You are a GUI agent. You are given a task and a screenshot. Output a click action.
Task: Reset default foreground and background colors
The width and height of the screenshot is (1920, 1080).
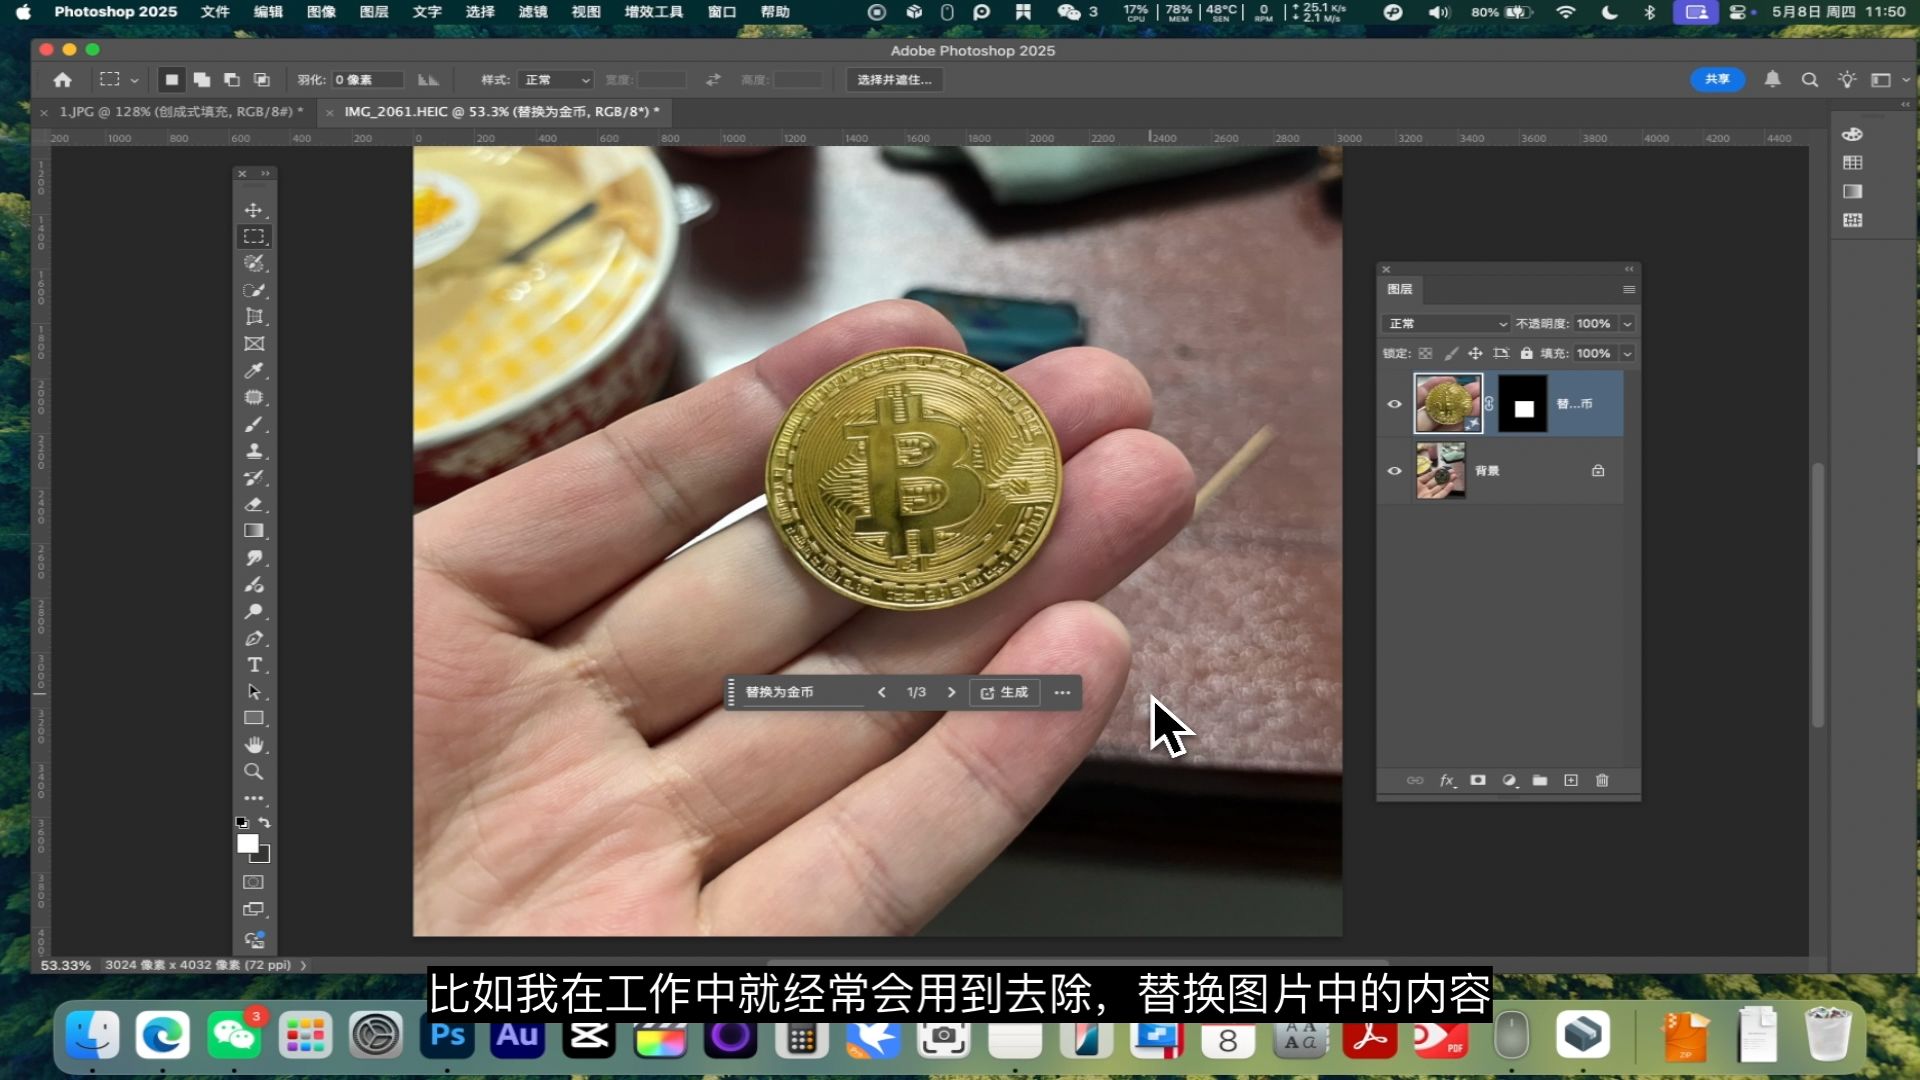[x=242, y=823]
